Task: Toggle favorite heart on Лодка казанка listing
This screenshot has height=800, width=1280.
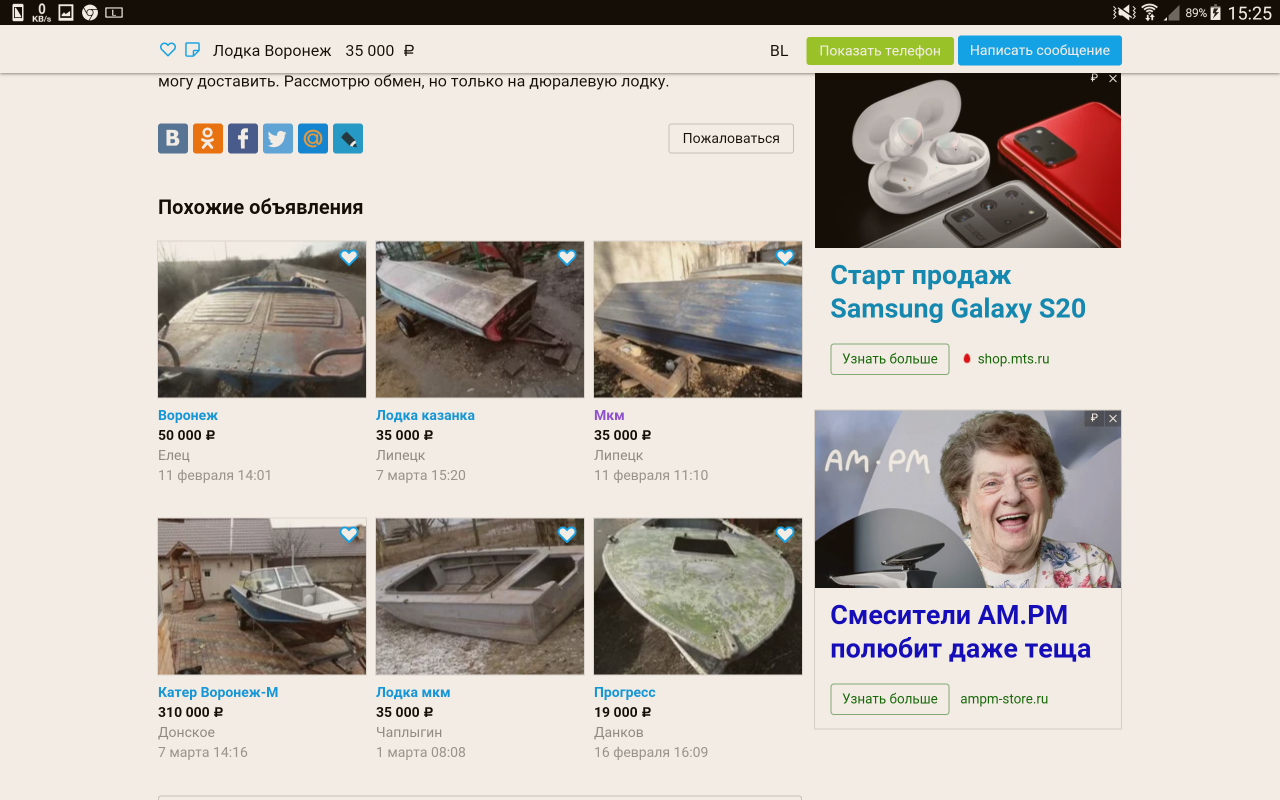Action: [x=567, y=258]
